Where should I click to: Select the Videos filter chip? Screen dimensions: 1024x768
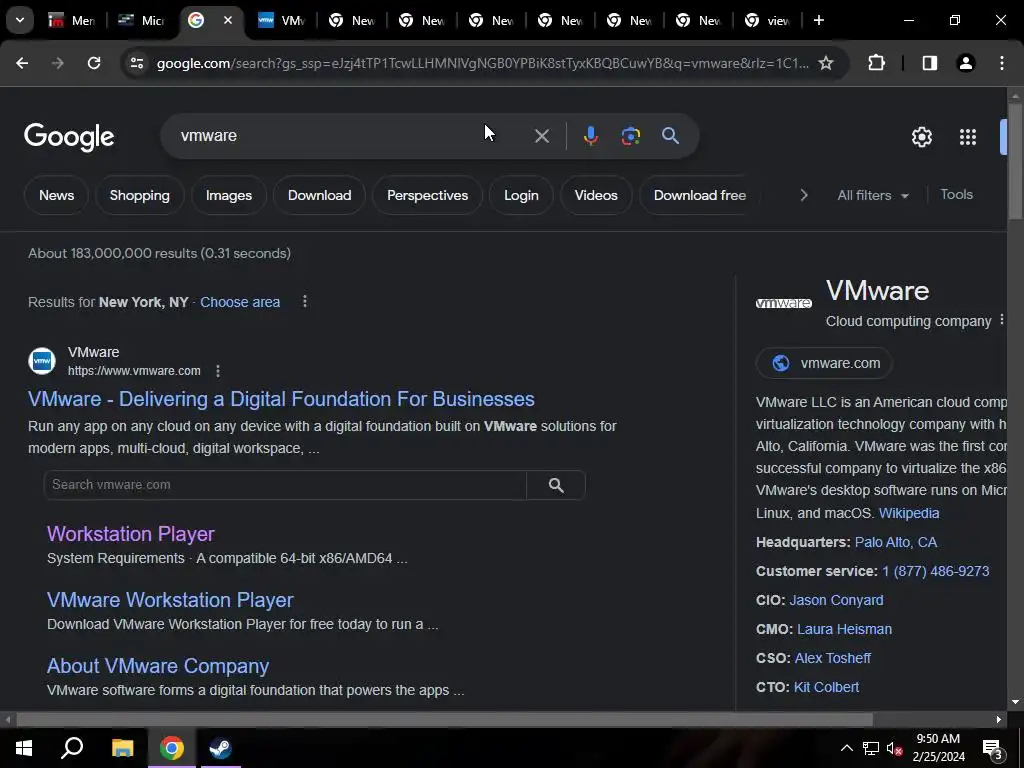[x=596, y=195]
